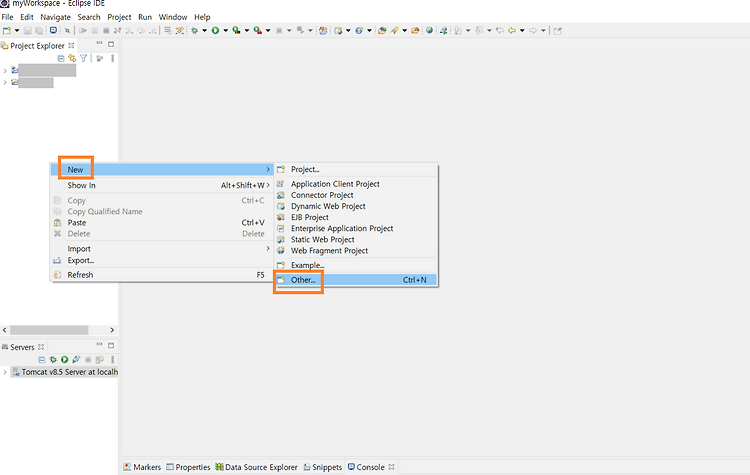The image size is (750, 475).
Task: Open the Run menu
Action: click(145, 17)
